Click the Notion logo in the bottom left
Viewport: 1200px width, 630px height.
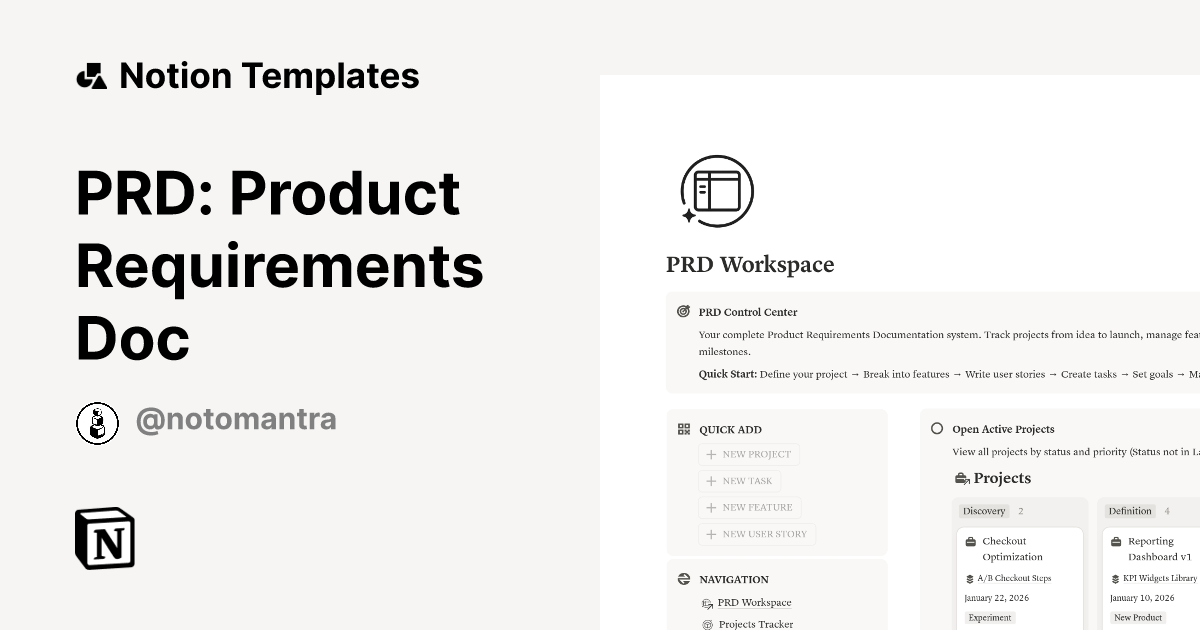pos(104,539)
